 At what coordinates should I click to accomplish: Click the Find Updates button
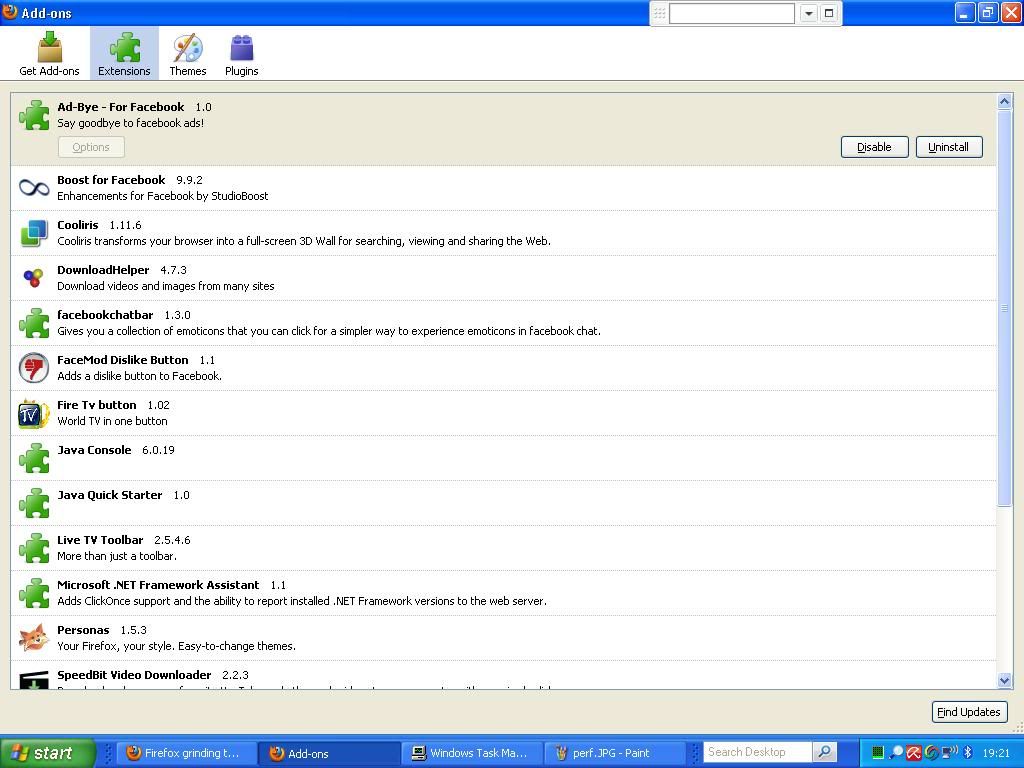[x=968, y=712]
